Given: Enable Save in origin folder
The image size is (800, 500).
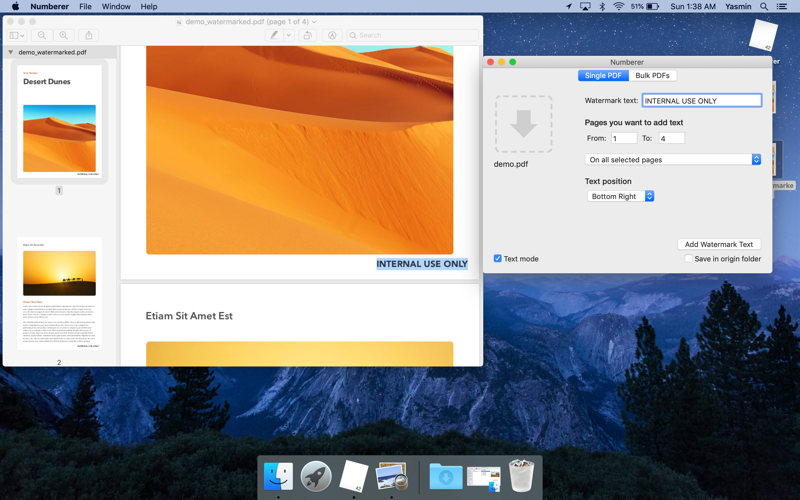Looking at the screenshot, I should pyautogui.click(x=688, y=259).
